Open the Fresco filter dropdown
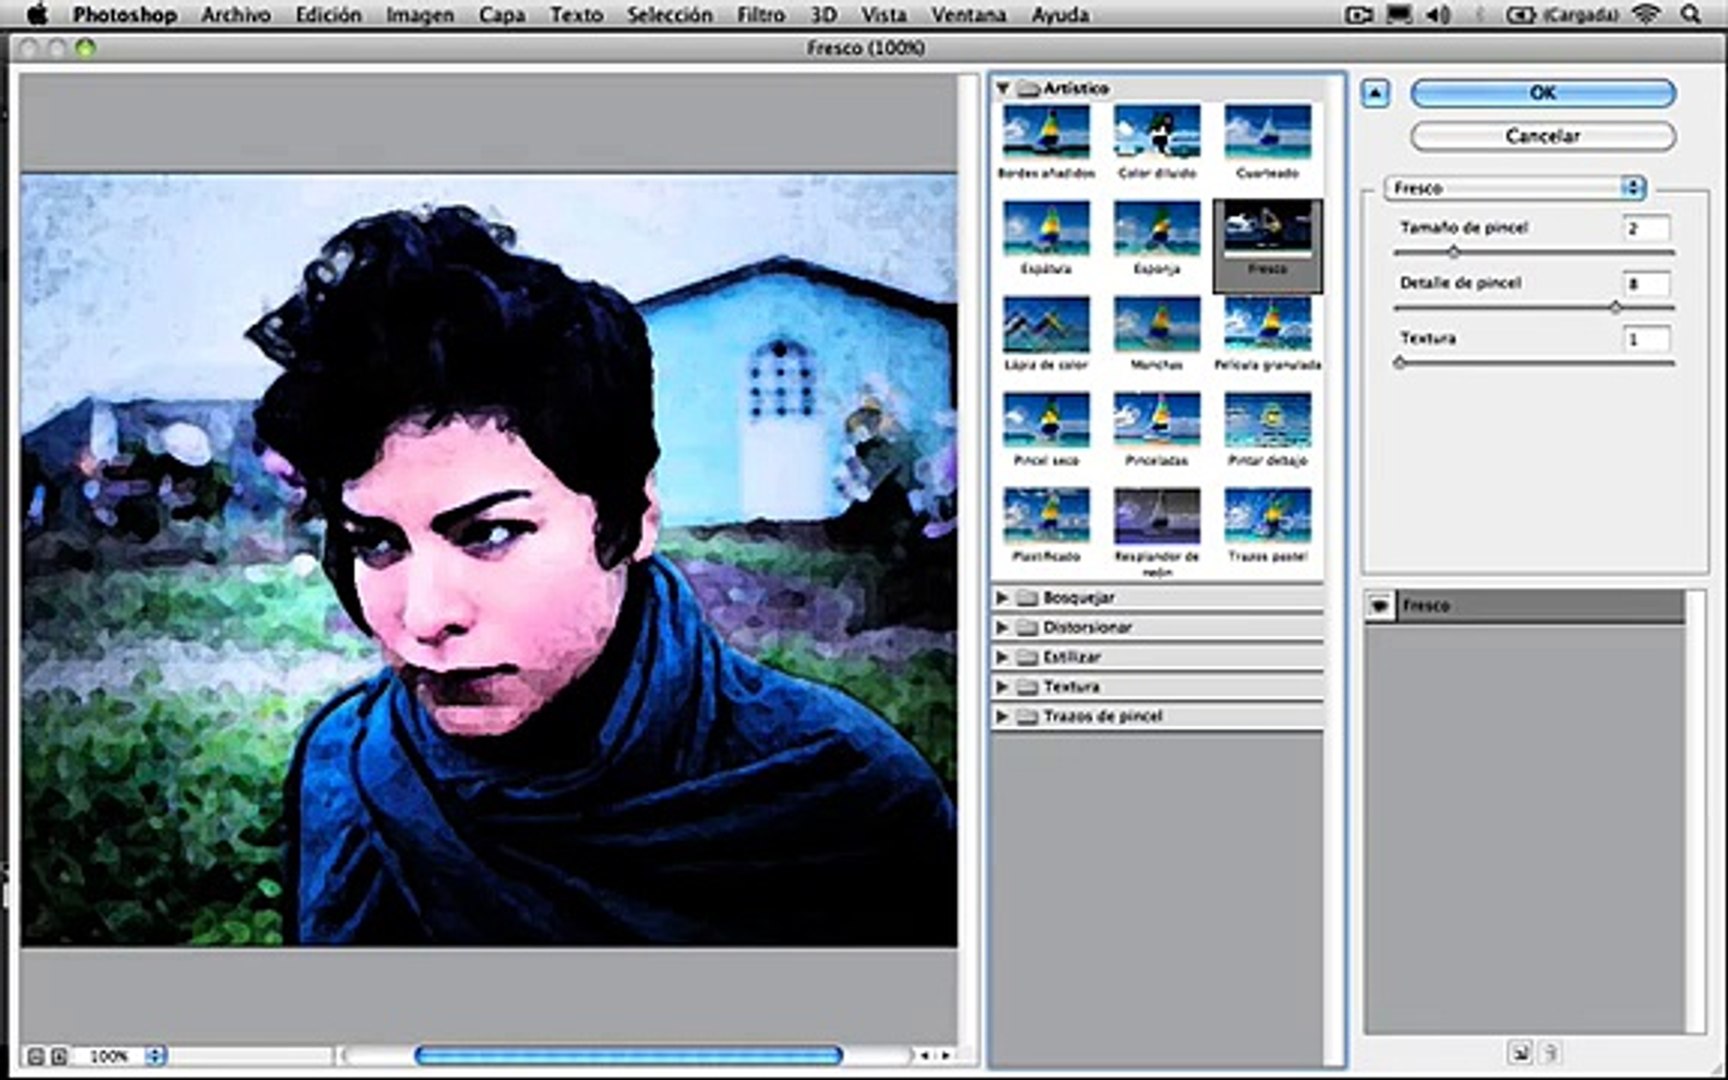The width and height of the screenshot is (1728, 1080). coord(1515,188)
